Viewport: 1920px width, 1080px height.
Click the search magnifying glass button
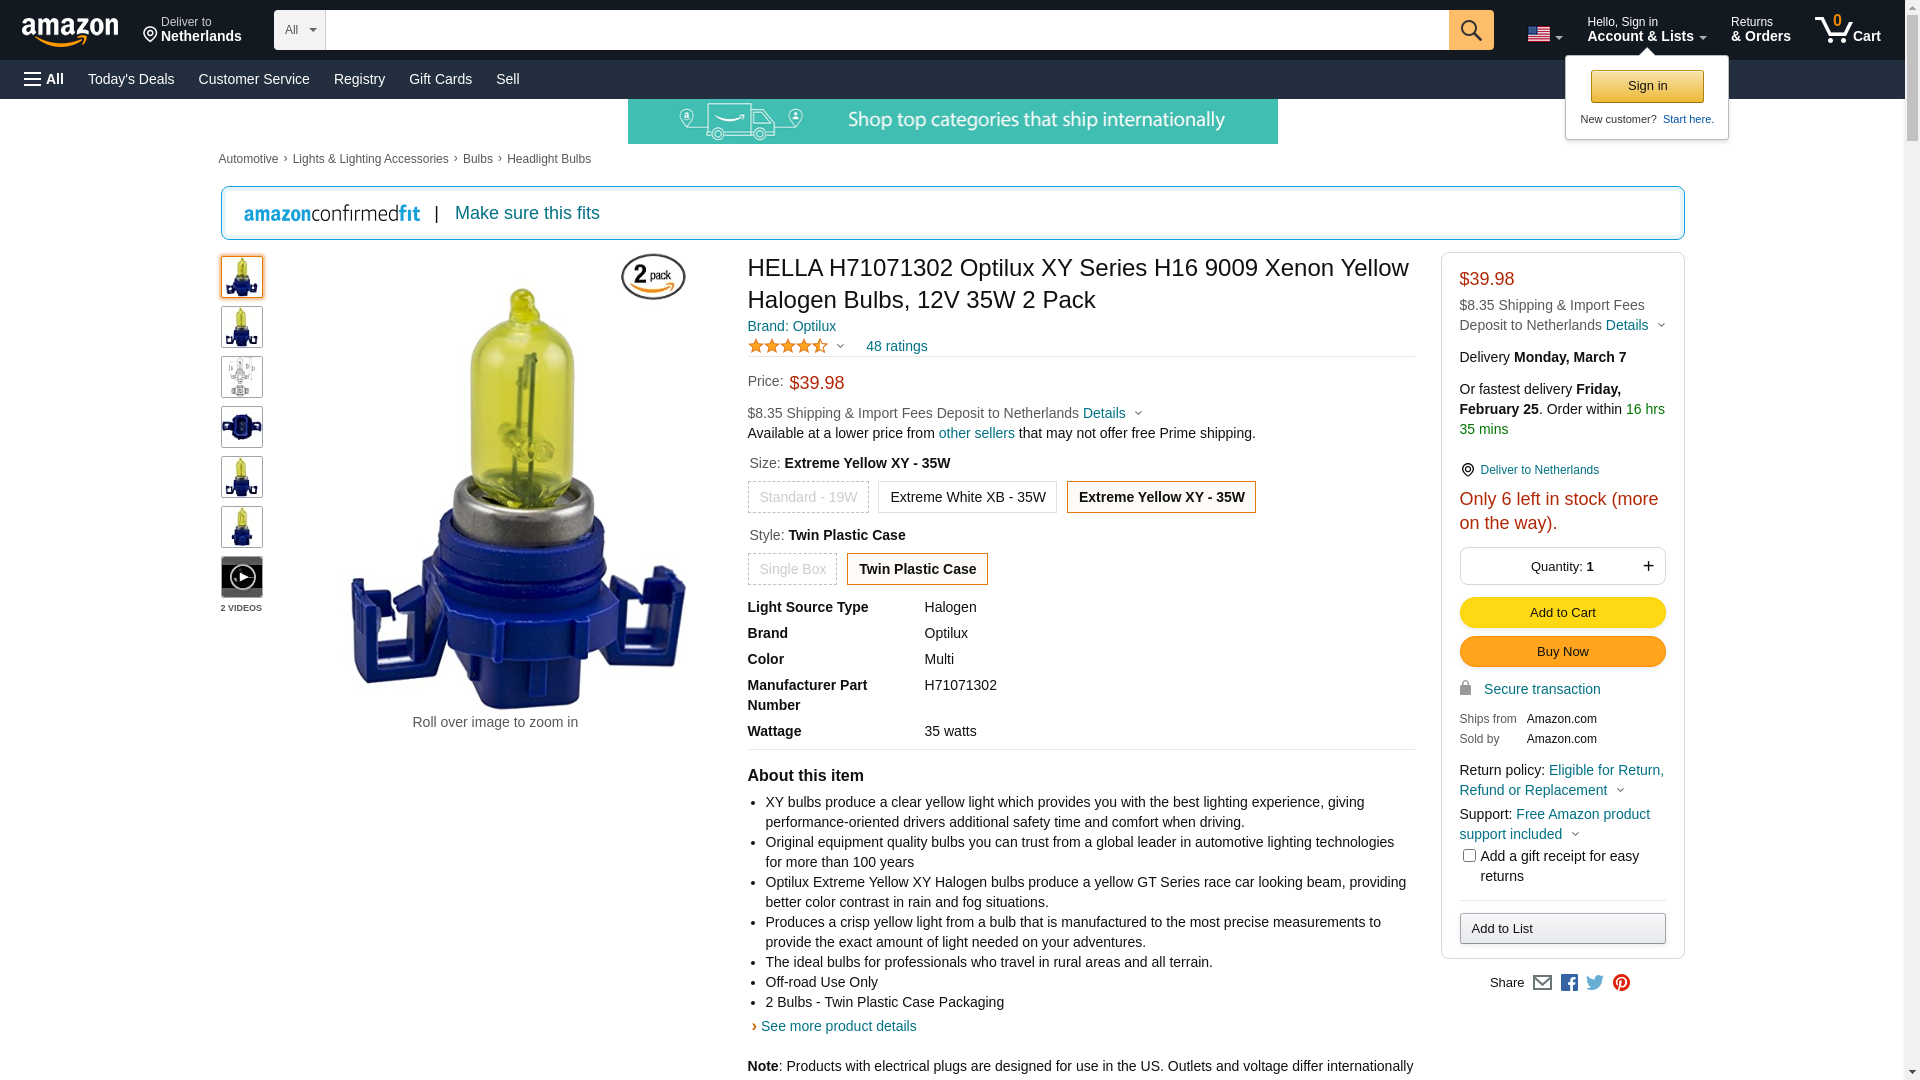1471,30
